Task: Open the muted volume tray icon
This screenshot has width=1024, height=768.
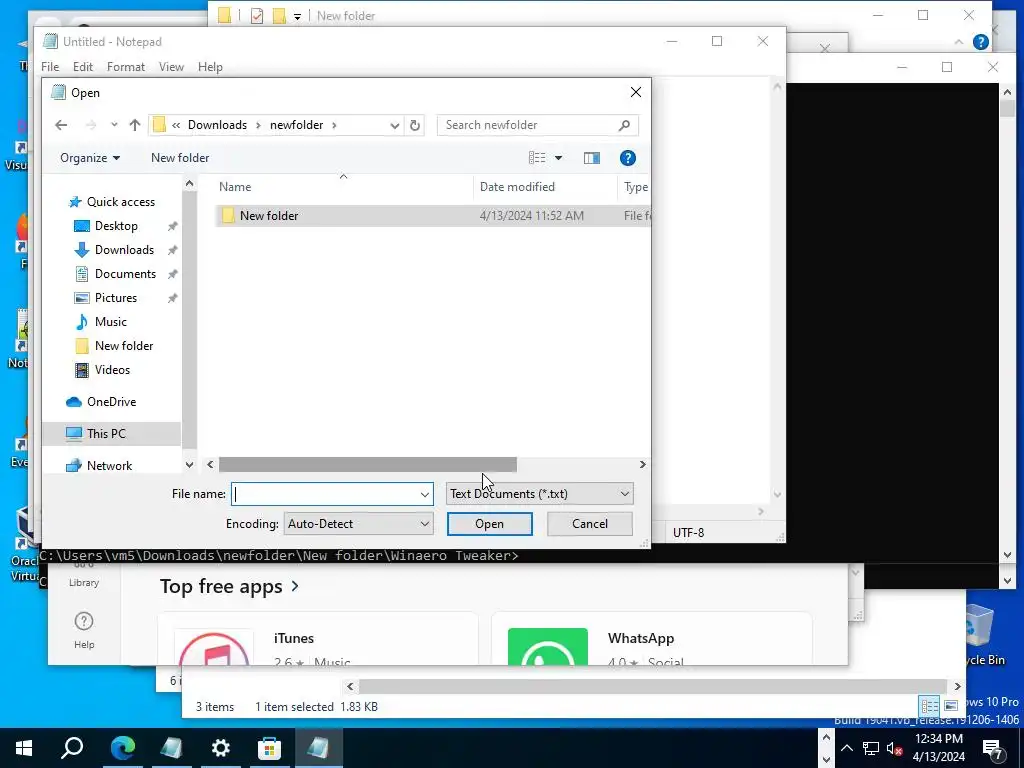Action: [895, 748]
